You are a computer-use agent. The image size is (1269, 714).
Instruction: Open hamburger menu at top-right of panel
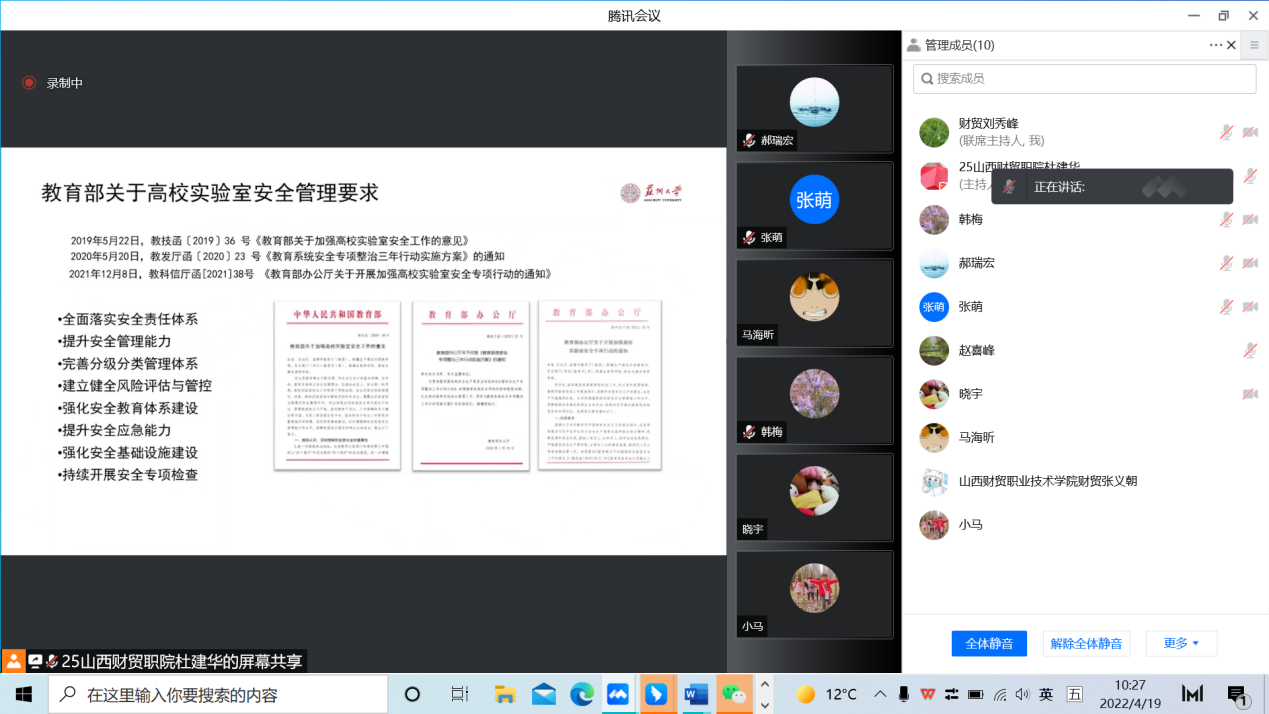click(x=1254, y=45)
